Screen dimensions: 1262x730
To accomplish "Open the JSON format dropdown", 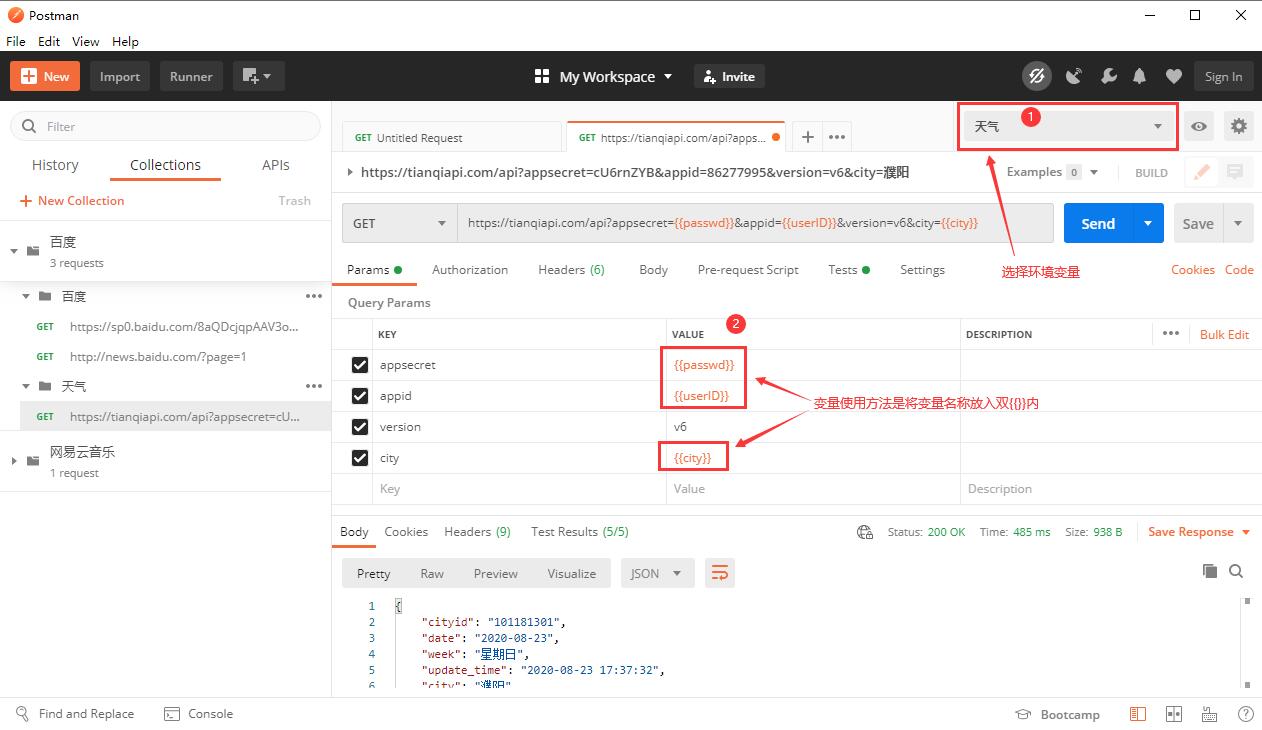I will point(657,573).
